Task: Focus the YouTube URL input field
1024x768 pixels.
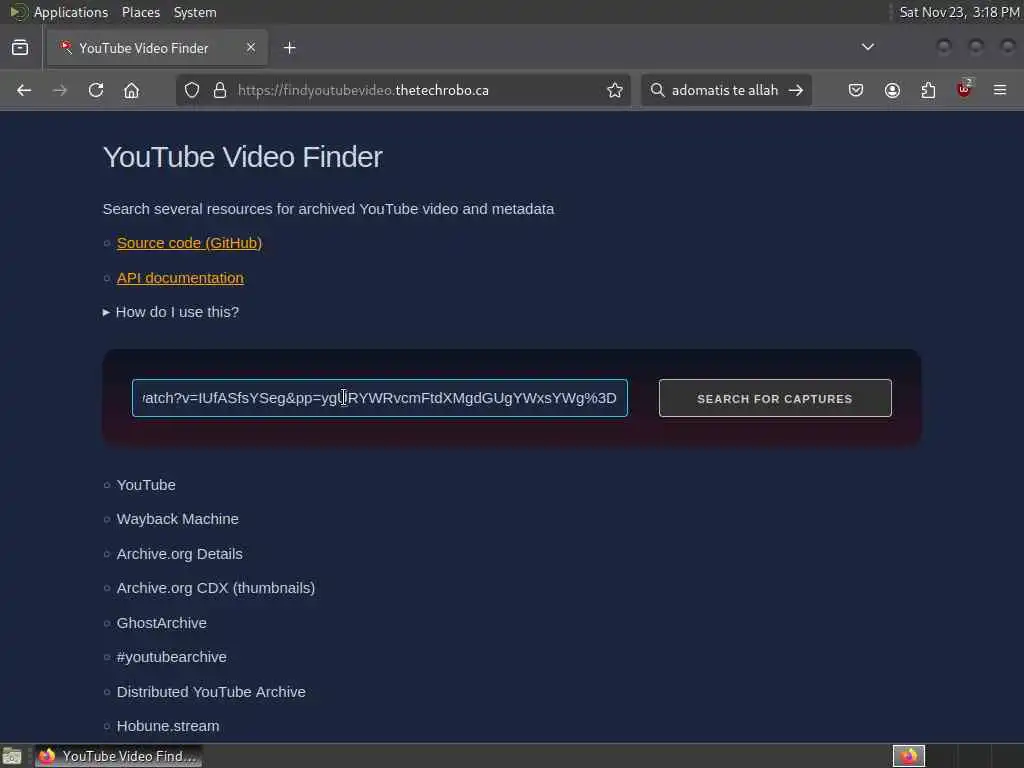Action: [379, 398]
